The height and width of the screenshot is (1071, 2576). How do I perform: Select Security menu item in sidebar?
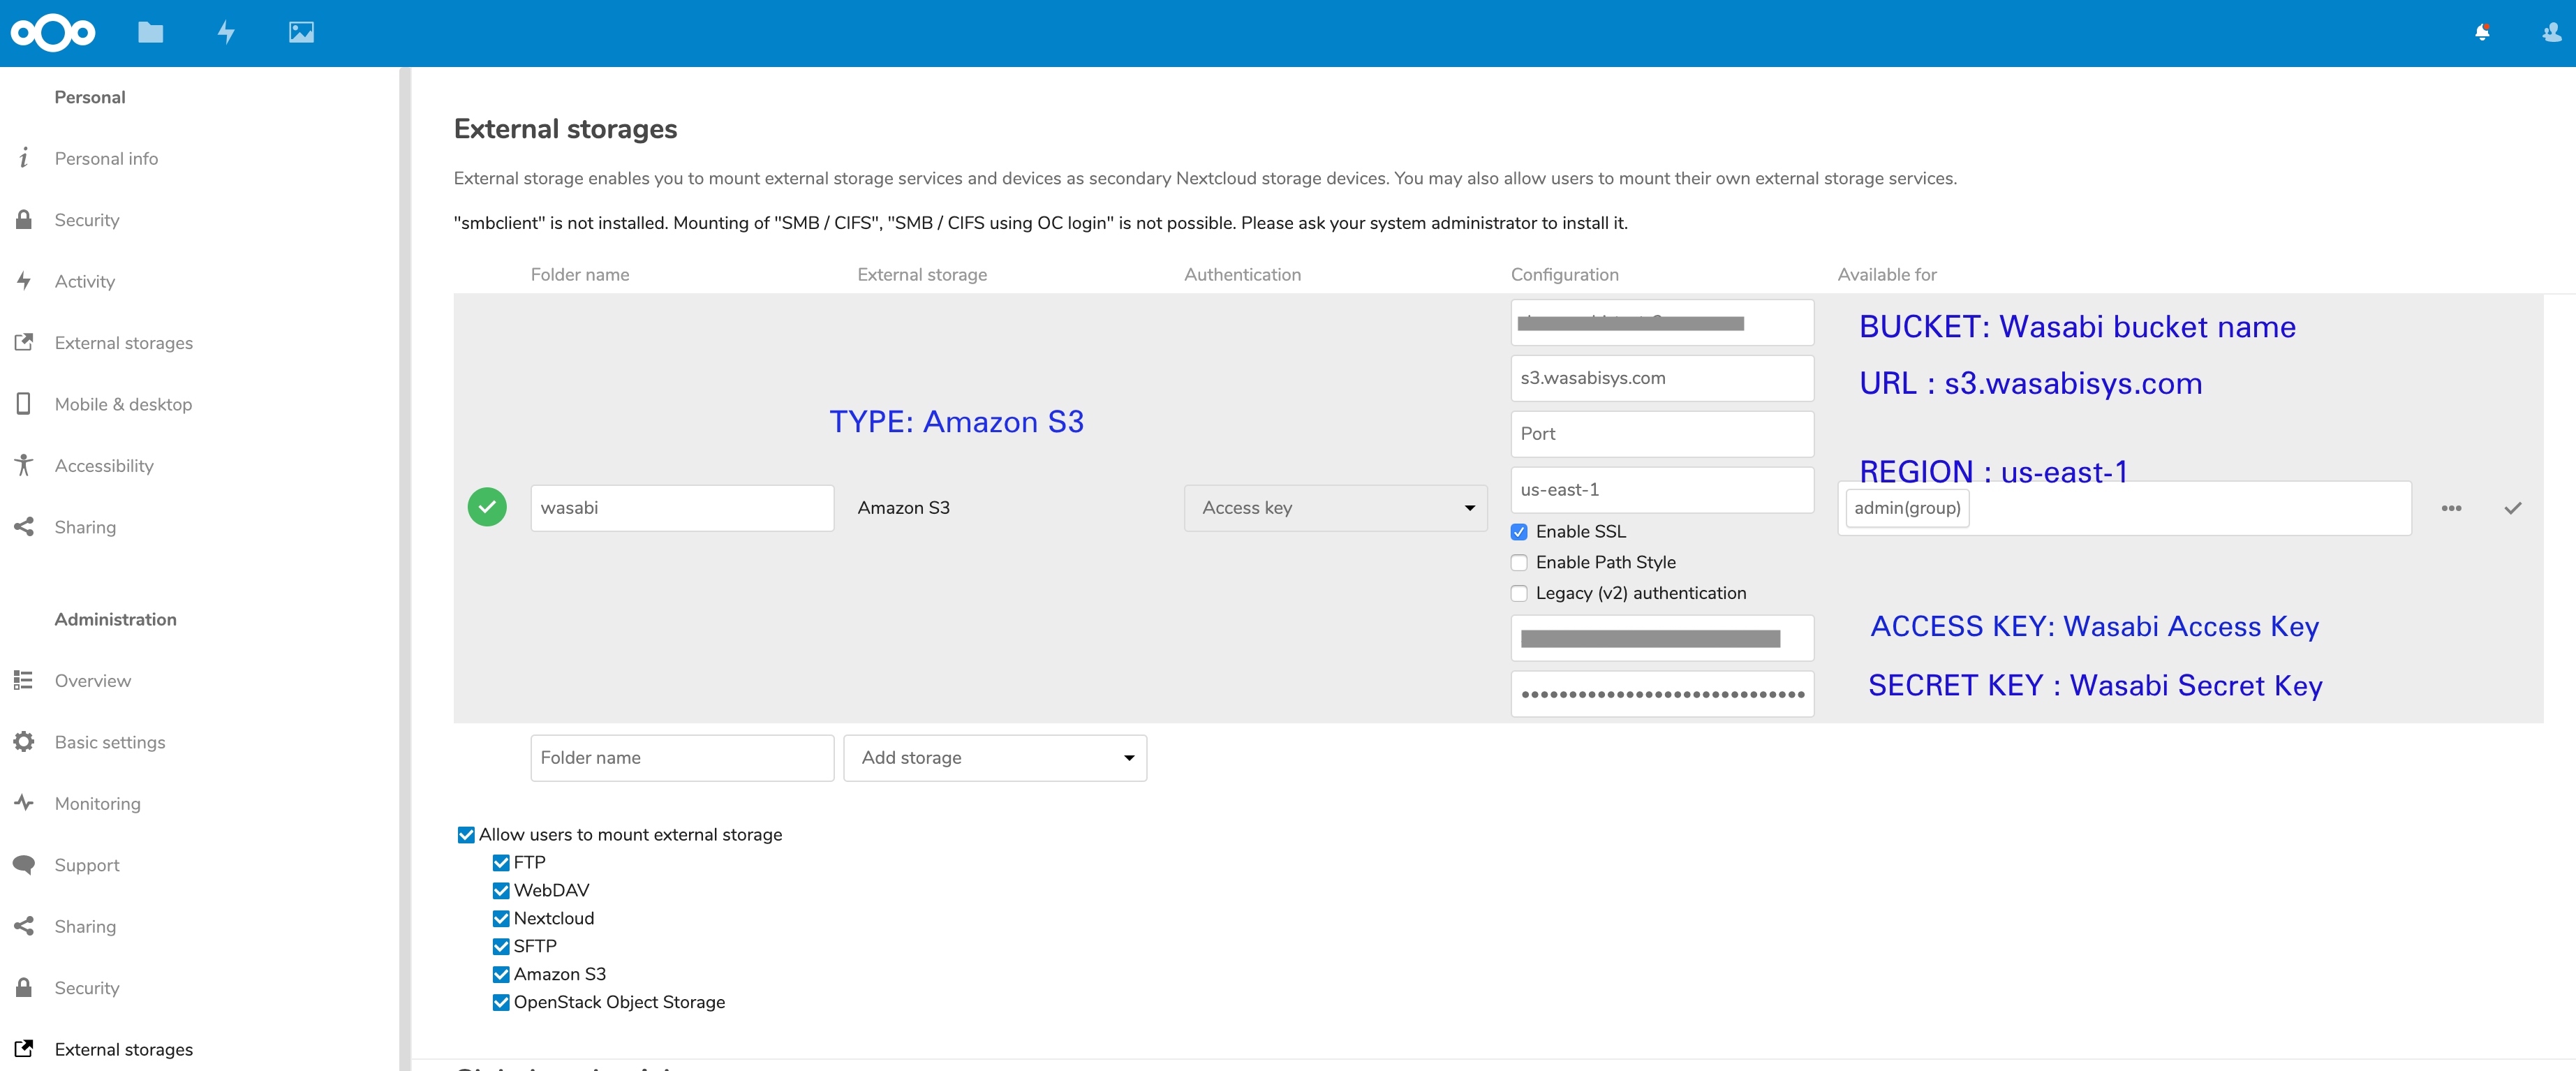[x=89, y=219]
